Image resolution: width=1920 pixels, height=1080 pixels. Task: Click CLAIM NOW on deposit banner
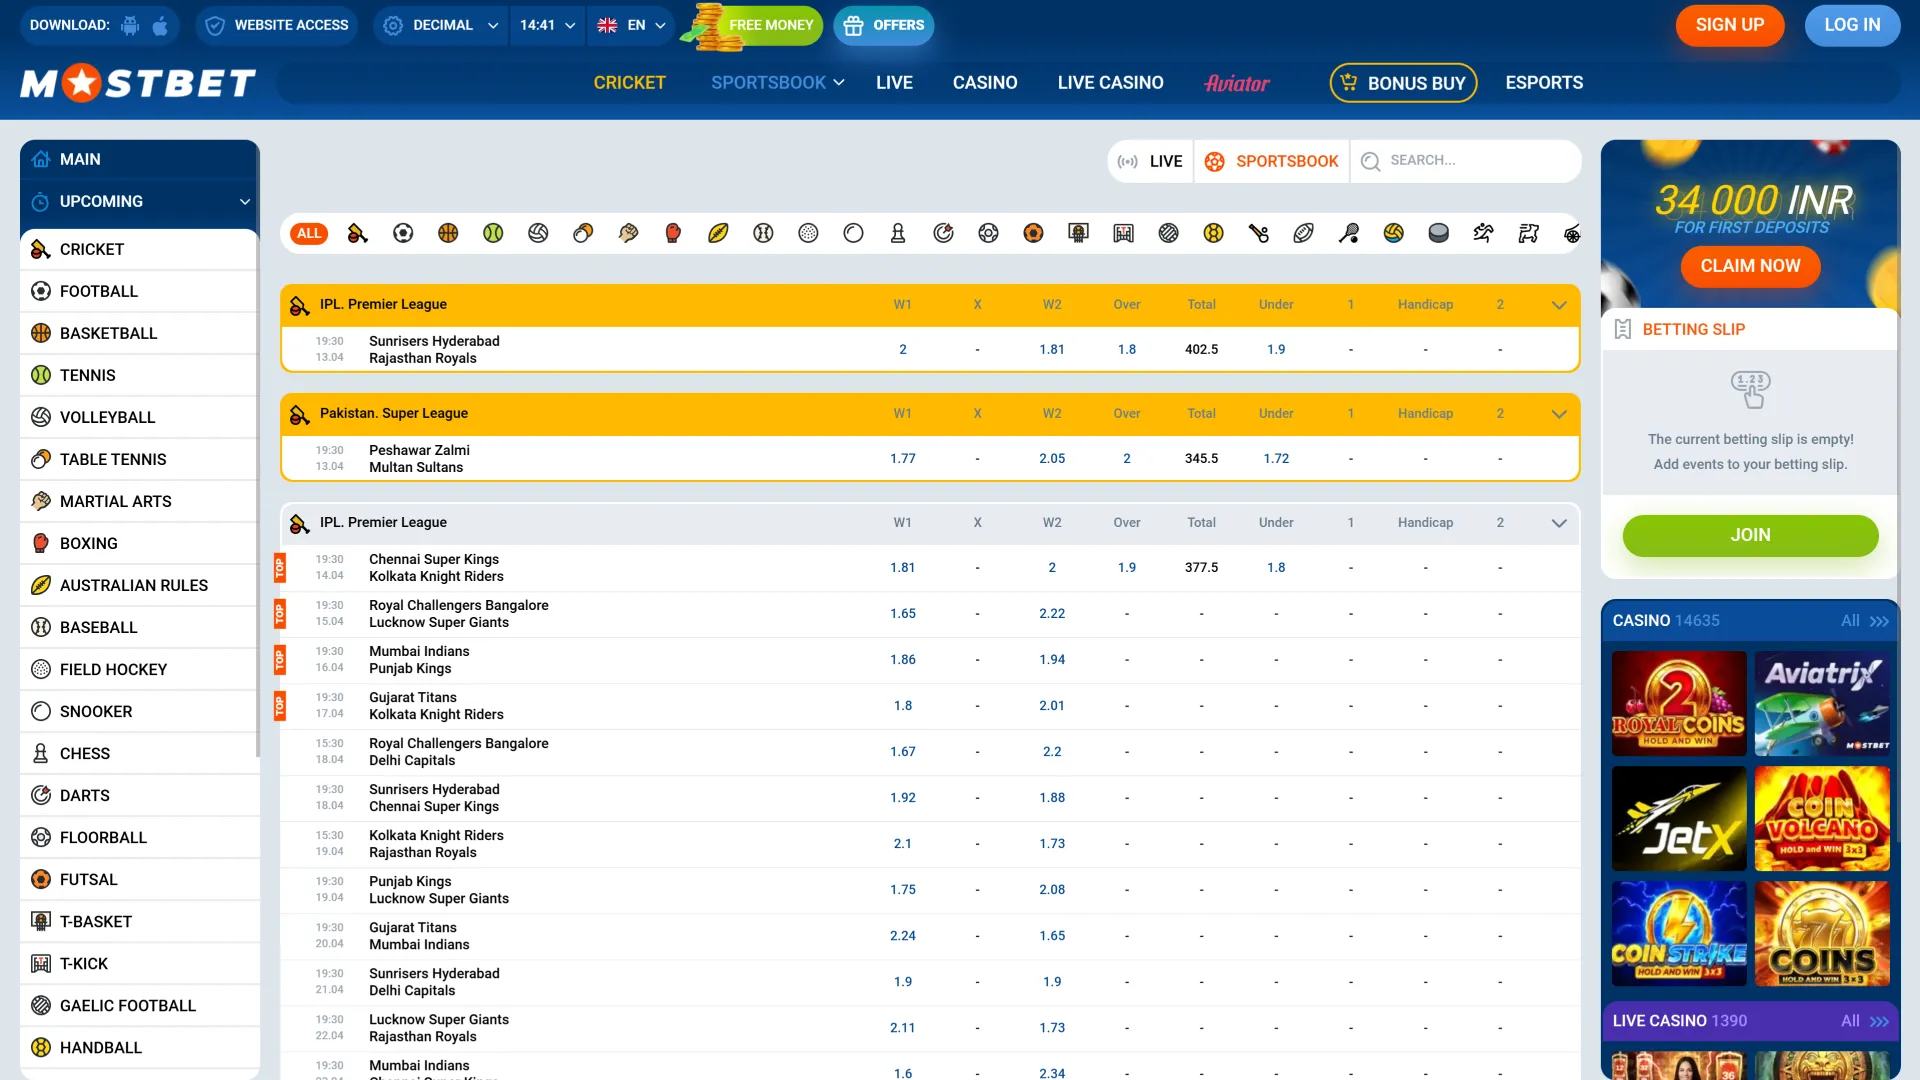[1750, 266]
